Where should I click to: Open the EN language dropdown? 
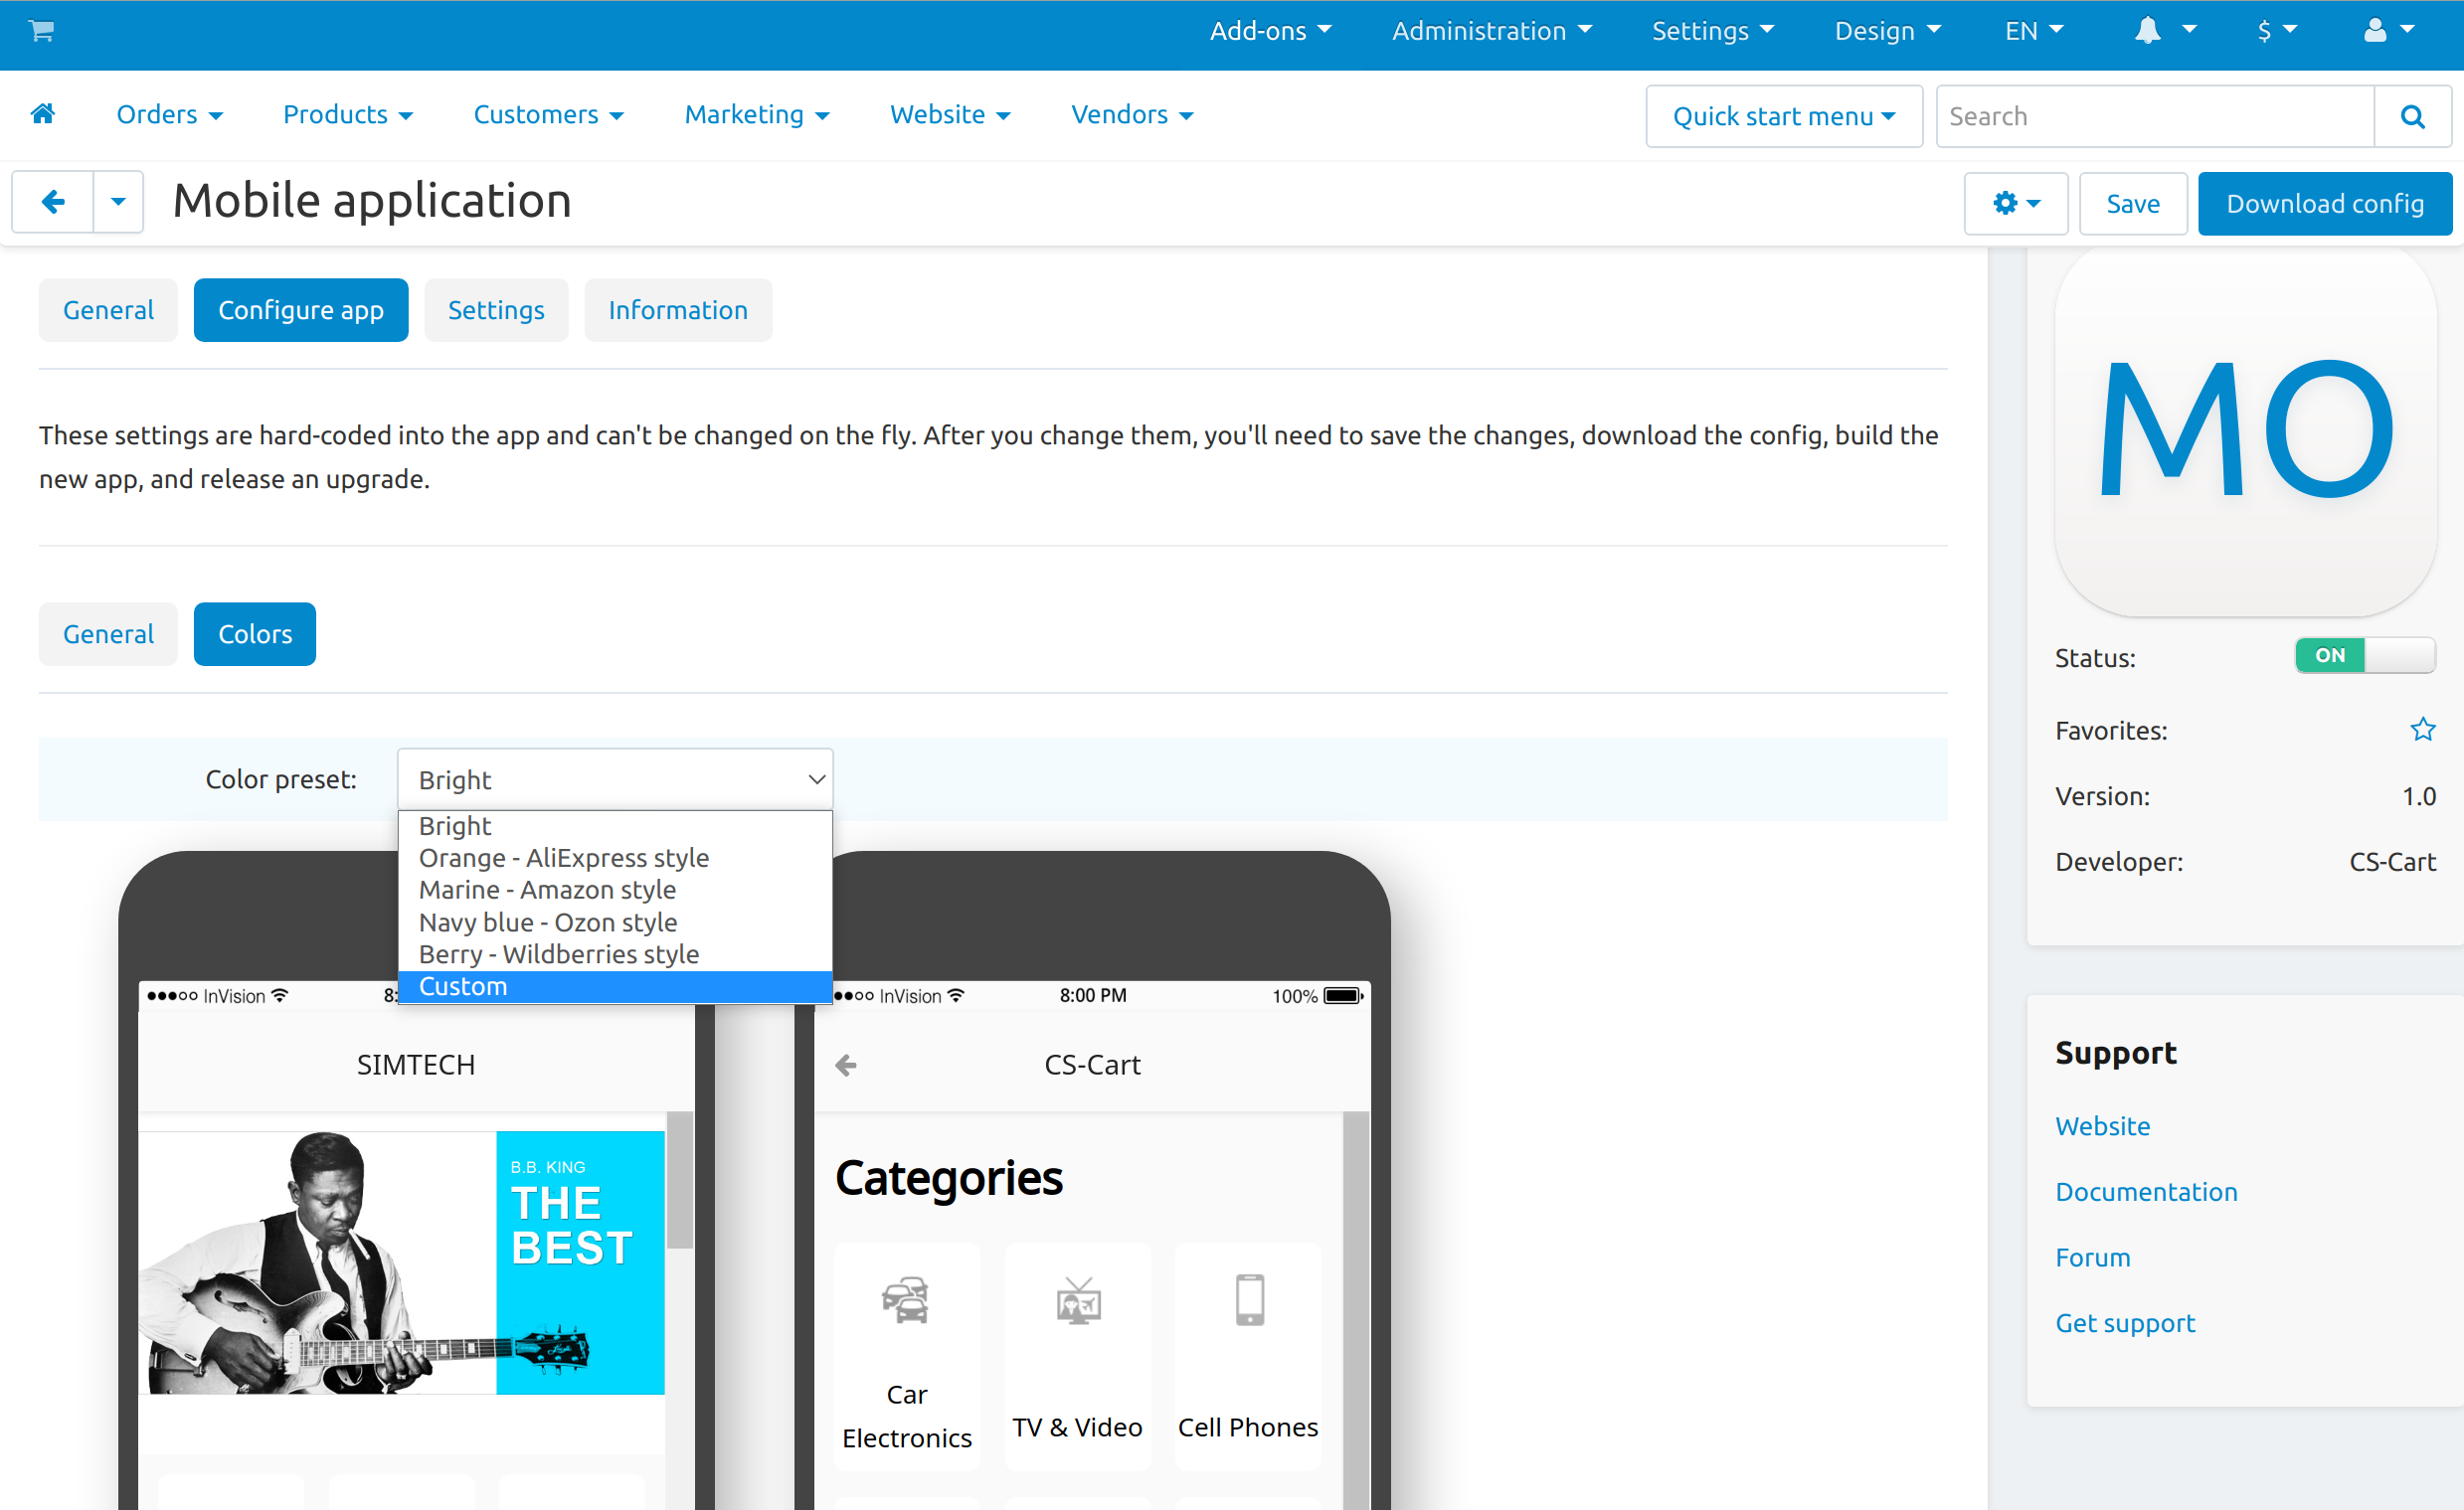point(2034,31)
